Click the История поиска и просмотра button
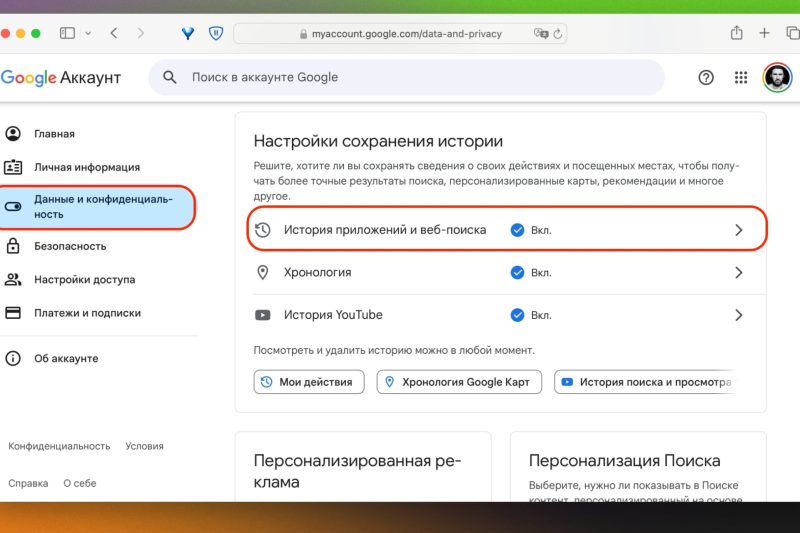This screenshot has width=800, height=533. pos(646,382)
